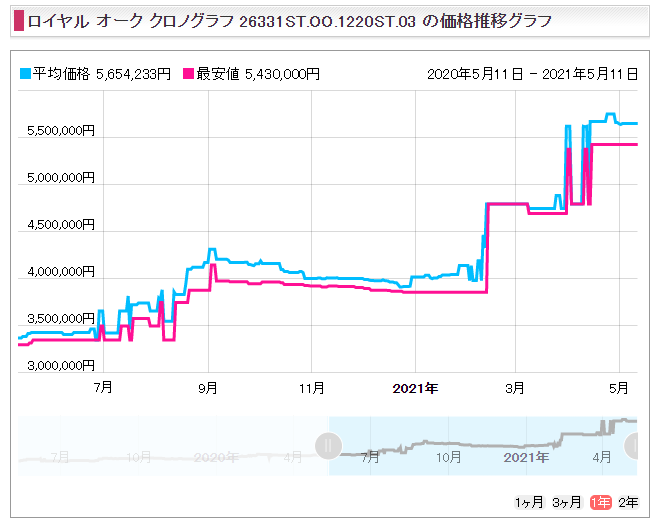The image size is (654, 523).
Task: Click the 最安値 5,430,000円 legend text
Action: tap(258, 74)
